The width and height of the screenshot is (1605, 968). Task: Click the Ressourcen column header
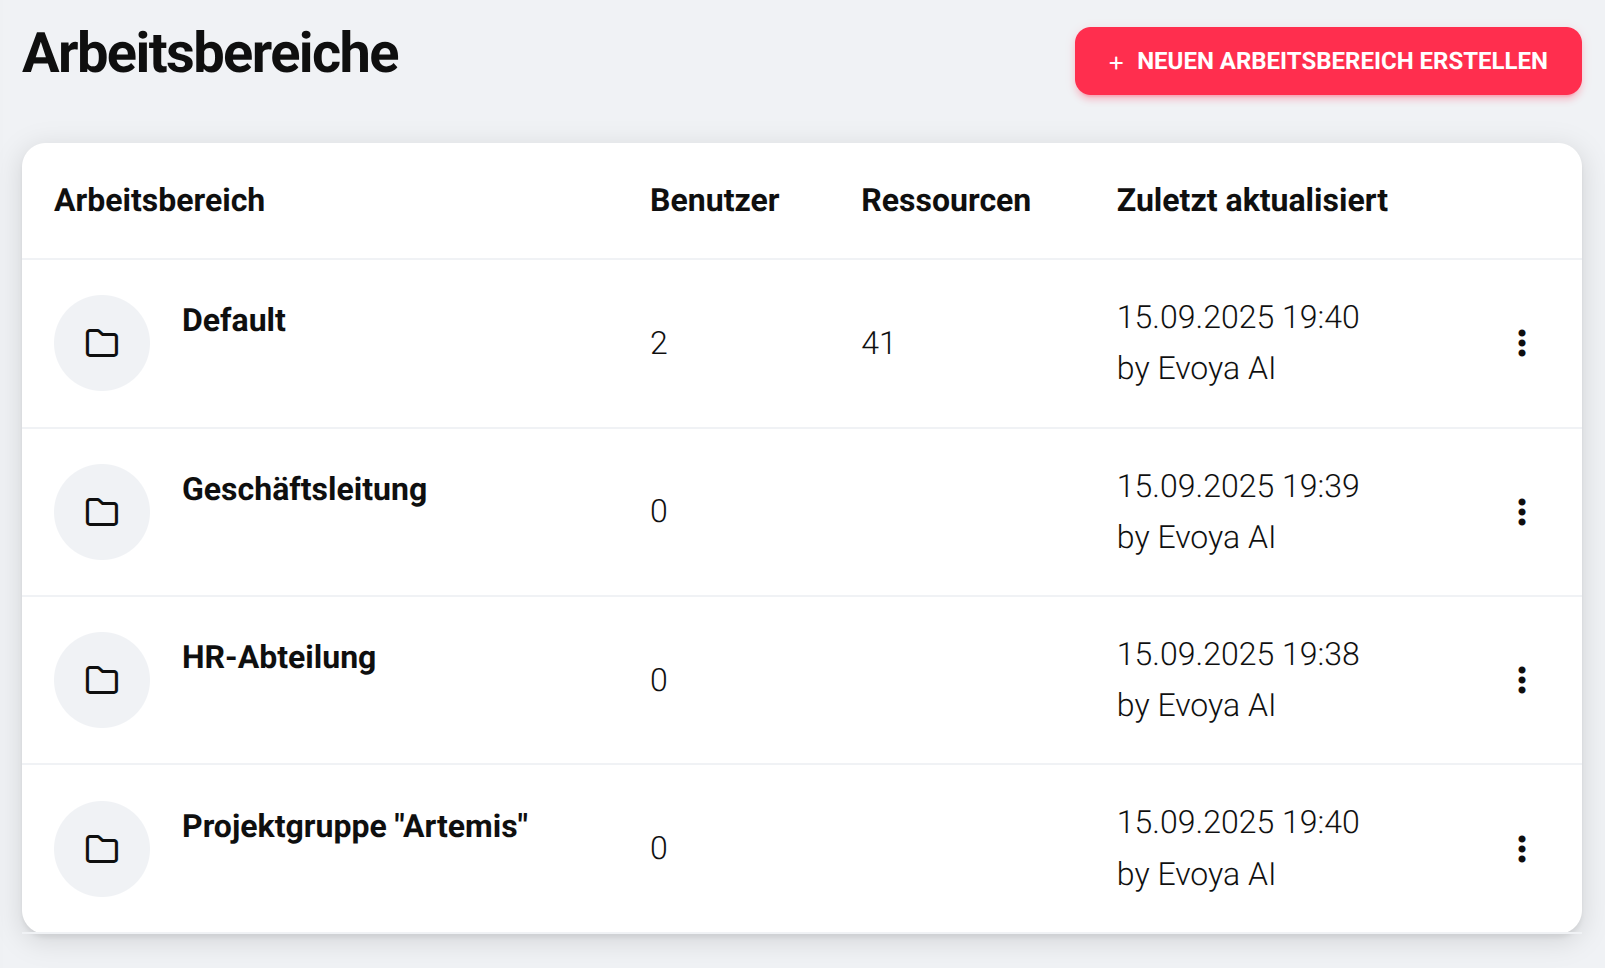click(946, 200)
